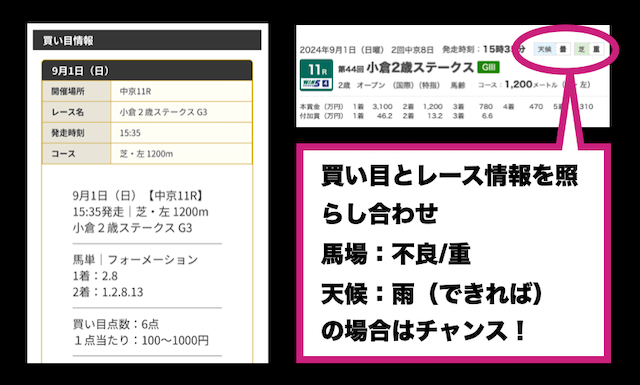Screen dimensions: 640x385
Task: Click the 2着 prize 1,200 value
Action: (433, 107)
